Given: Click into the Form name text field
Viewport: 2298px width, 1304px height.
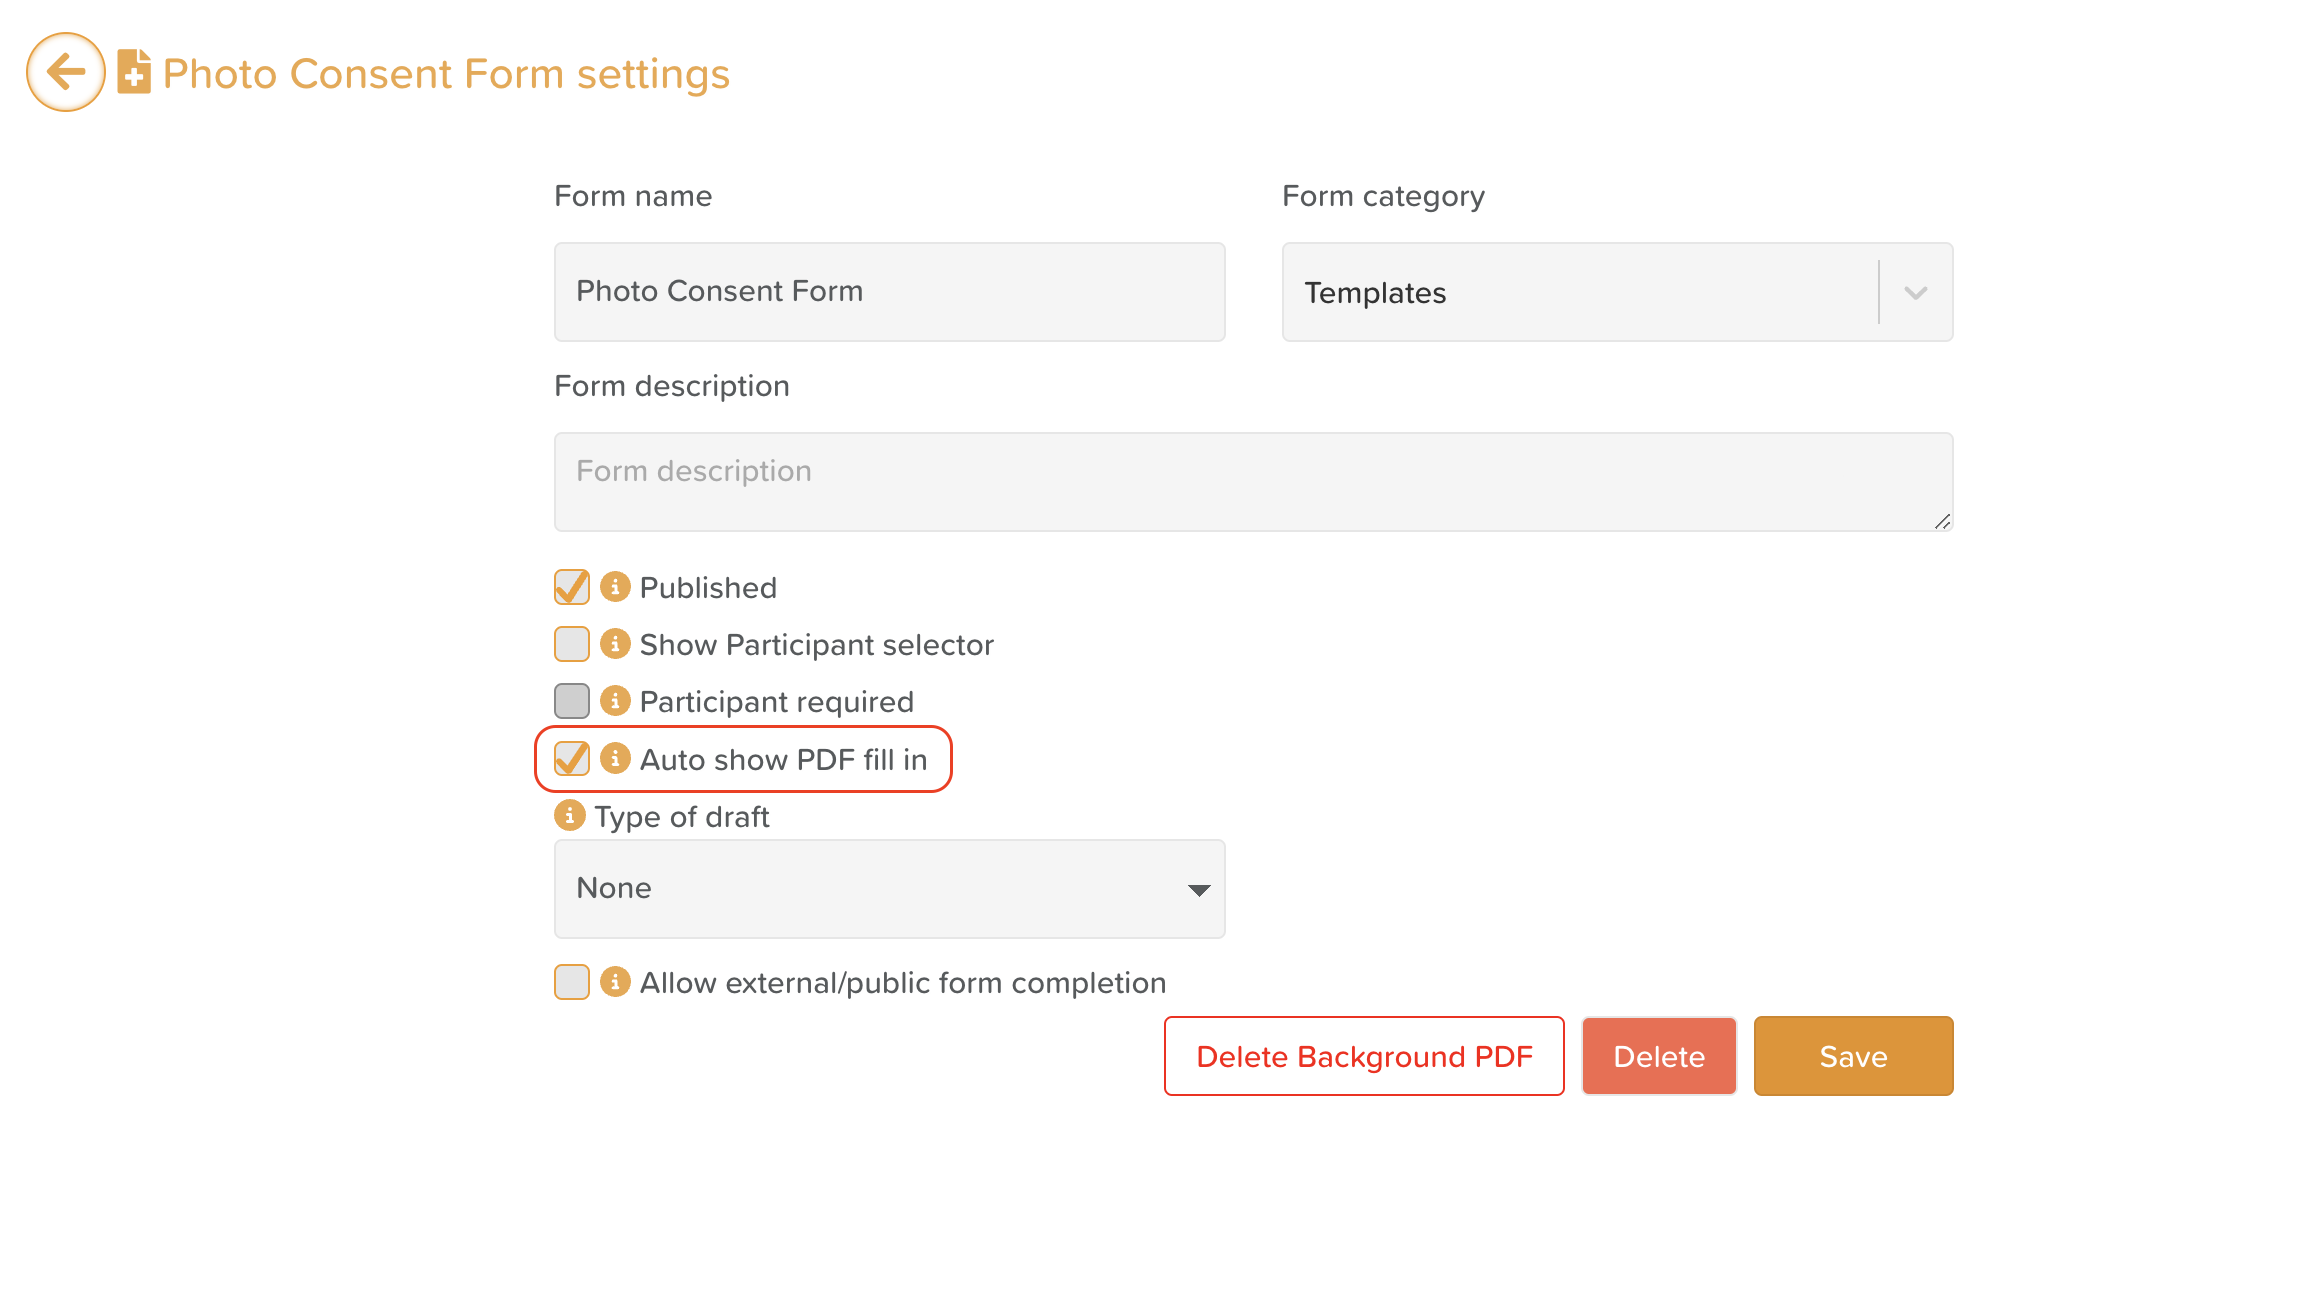Looking at the screenshot, I should [889, 292].
